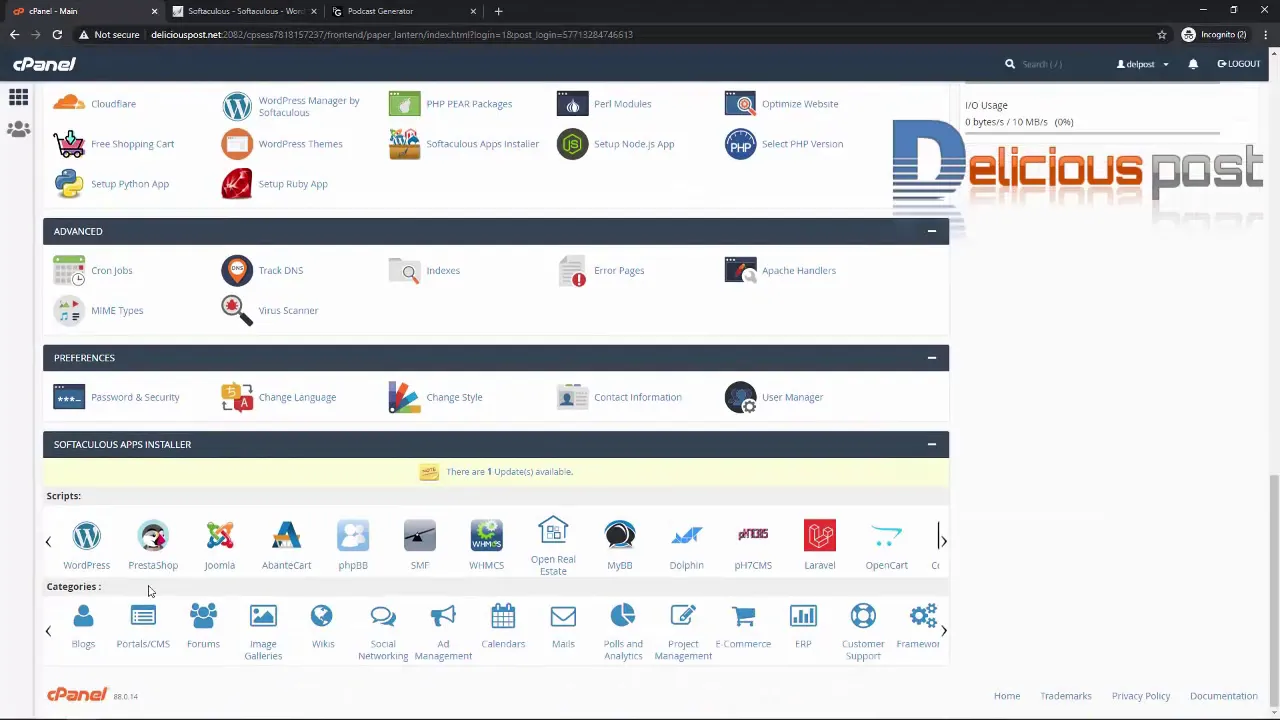
Task: Switch to the Softaculous browser tab
Action: point(244,11)
